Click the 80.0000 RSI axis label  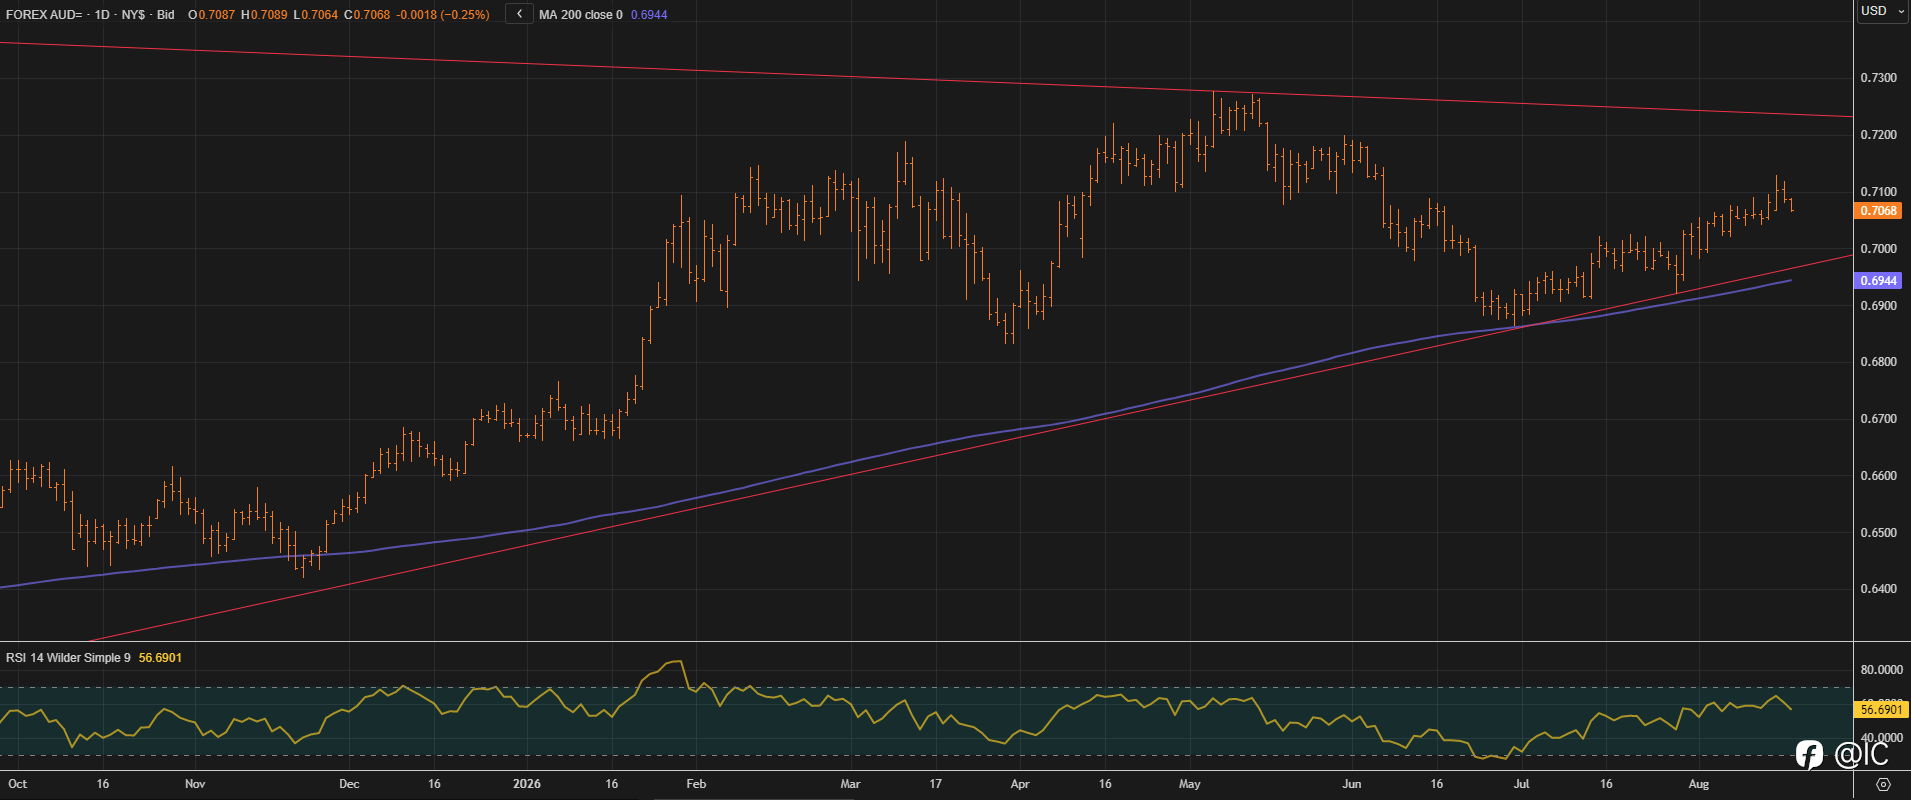[x=1881, y=670]
